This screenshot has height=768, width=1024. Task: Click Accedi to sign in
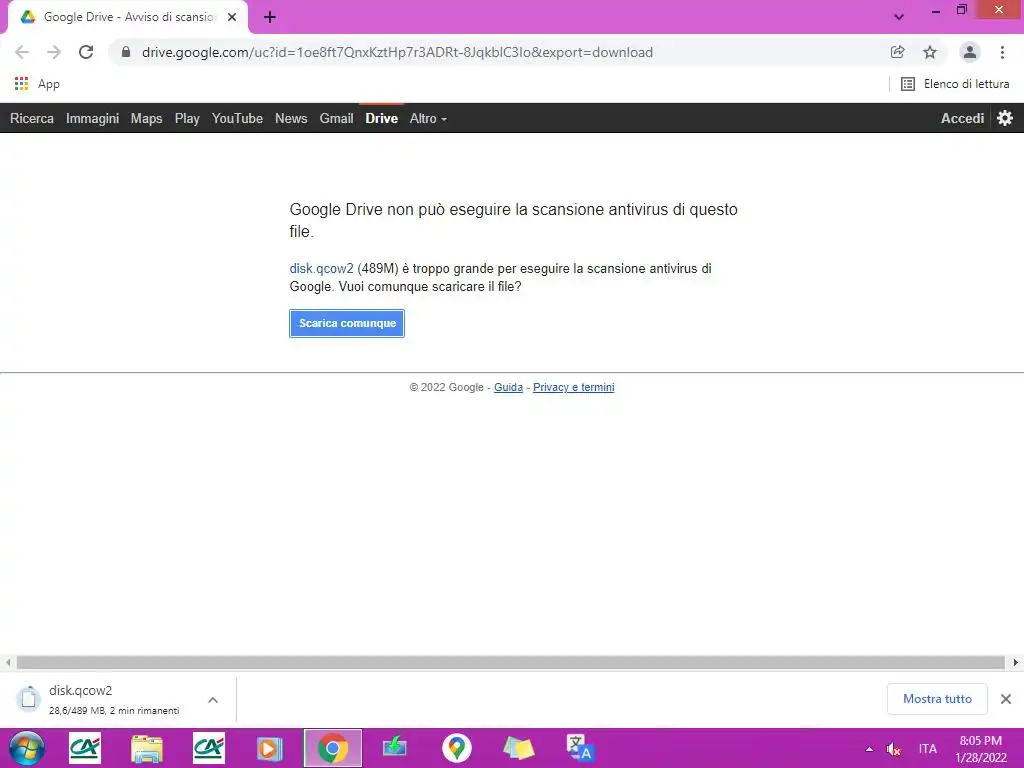(962, 118)
